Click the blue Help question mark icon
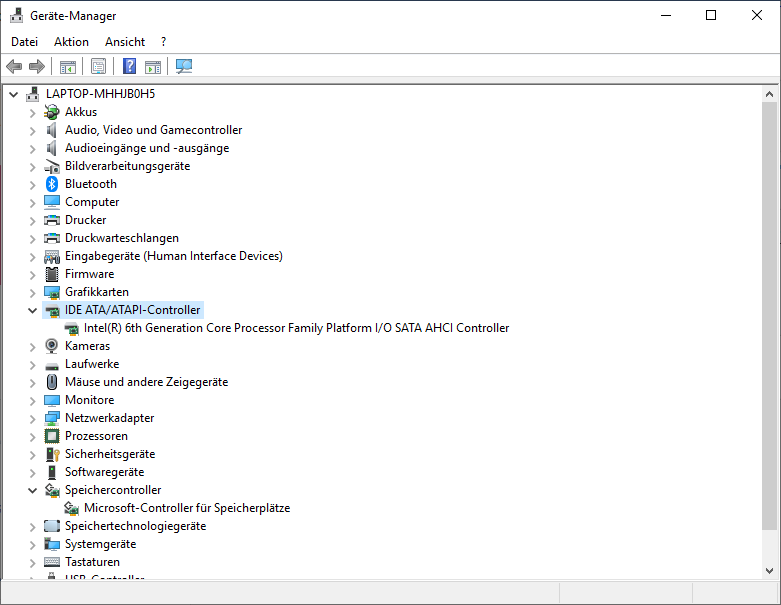 click(x=130, y=66)
